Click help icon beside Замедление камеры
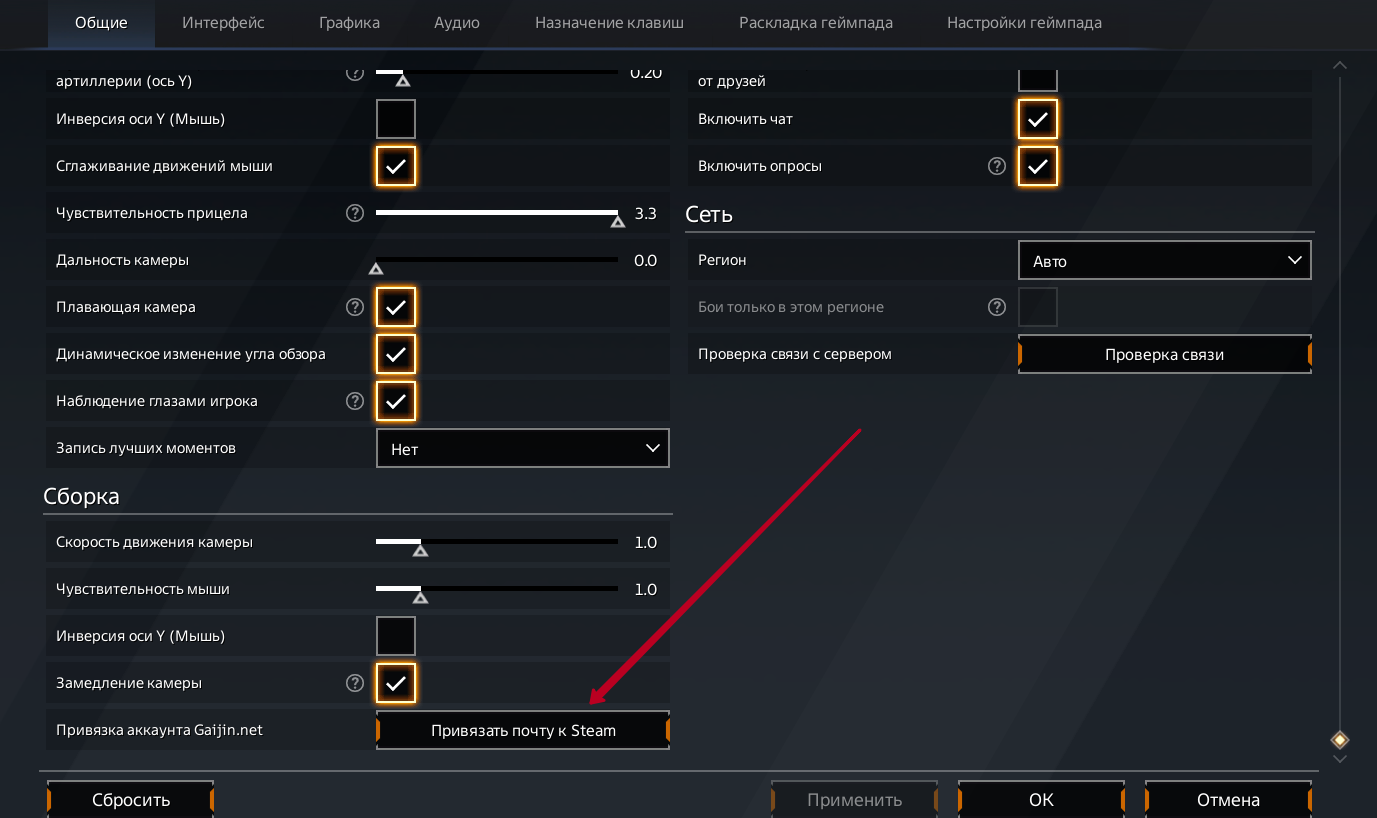The width and height of the screenshot is (1377, 818). [x=354, y=683]
